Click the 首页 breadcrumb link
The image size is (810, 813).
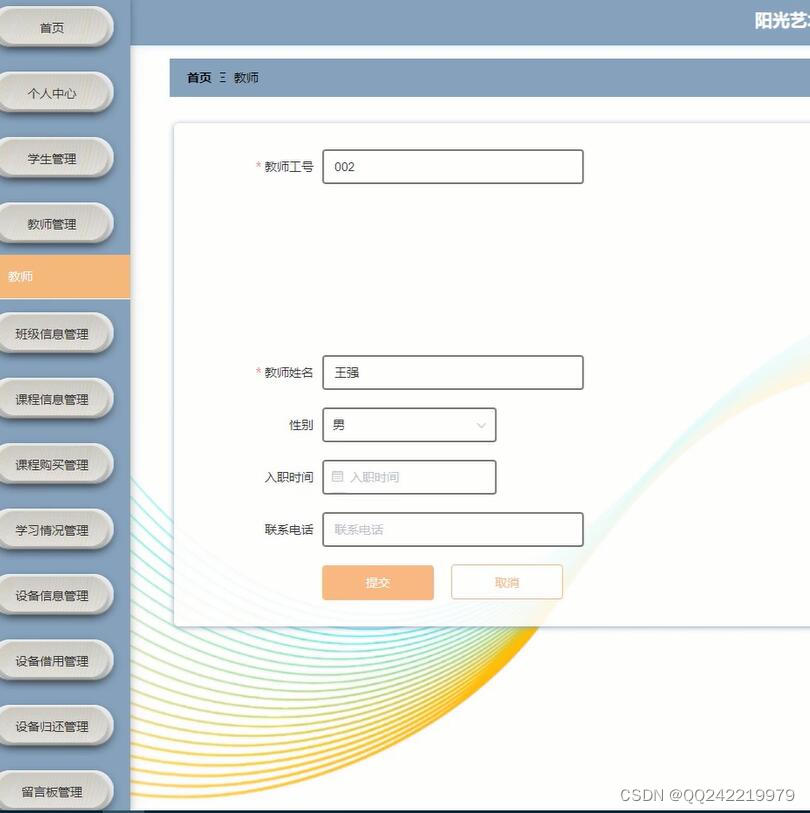(x=197, y=77)
